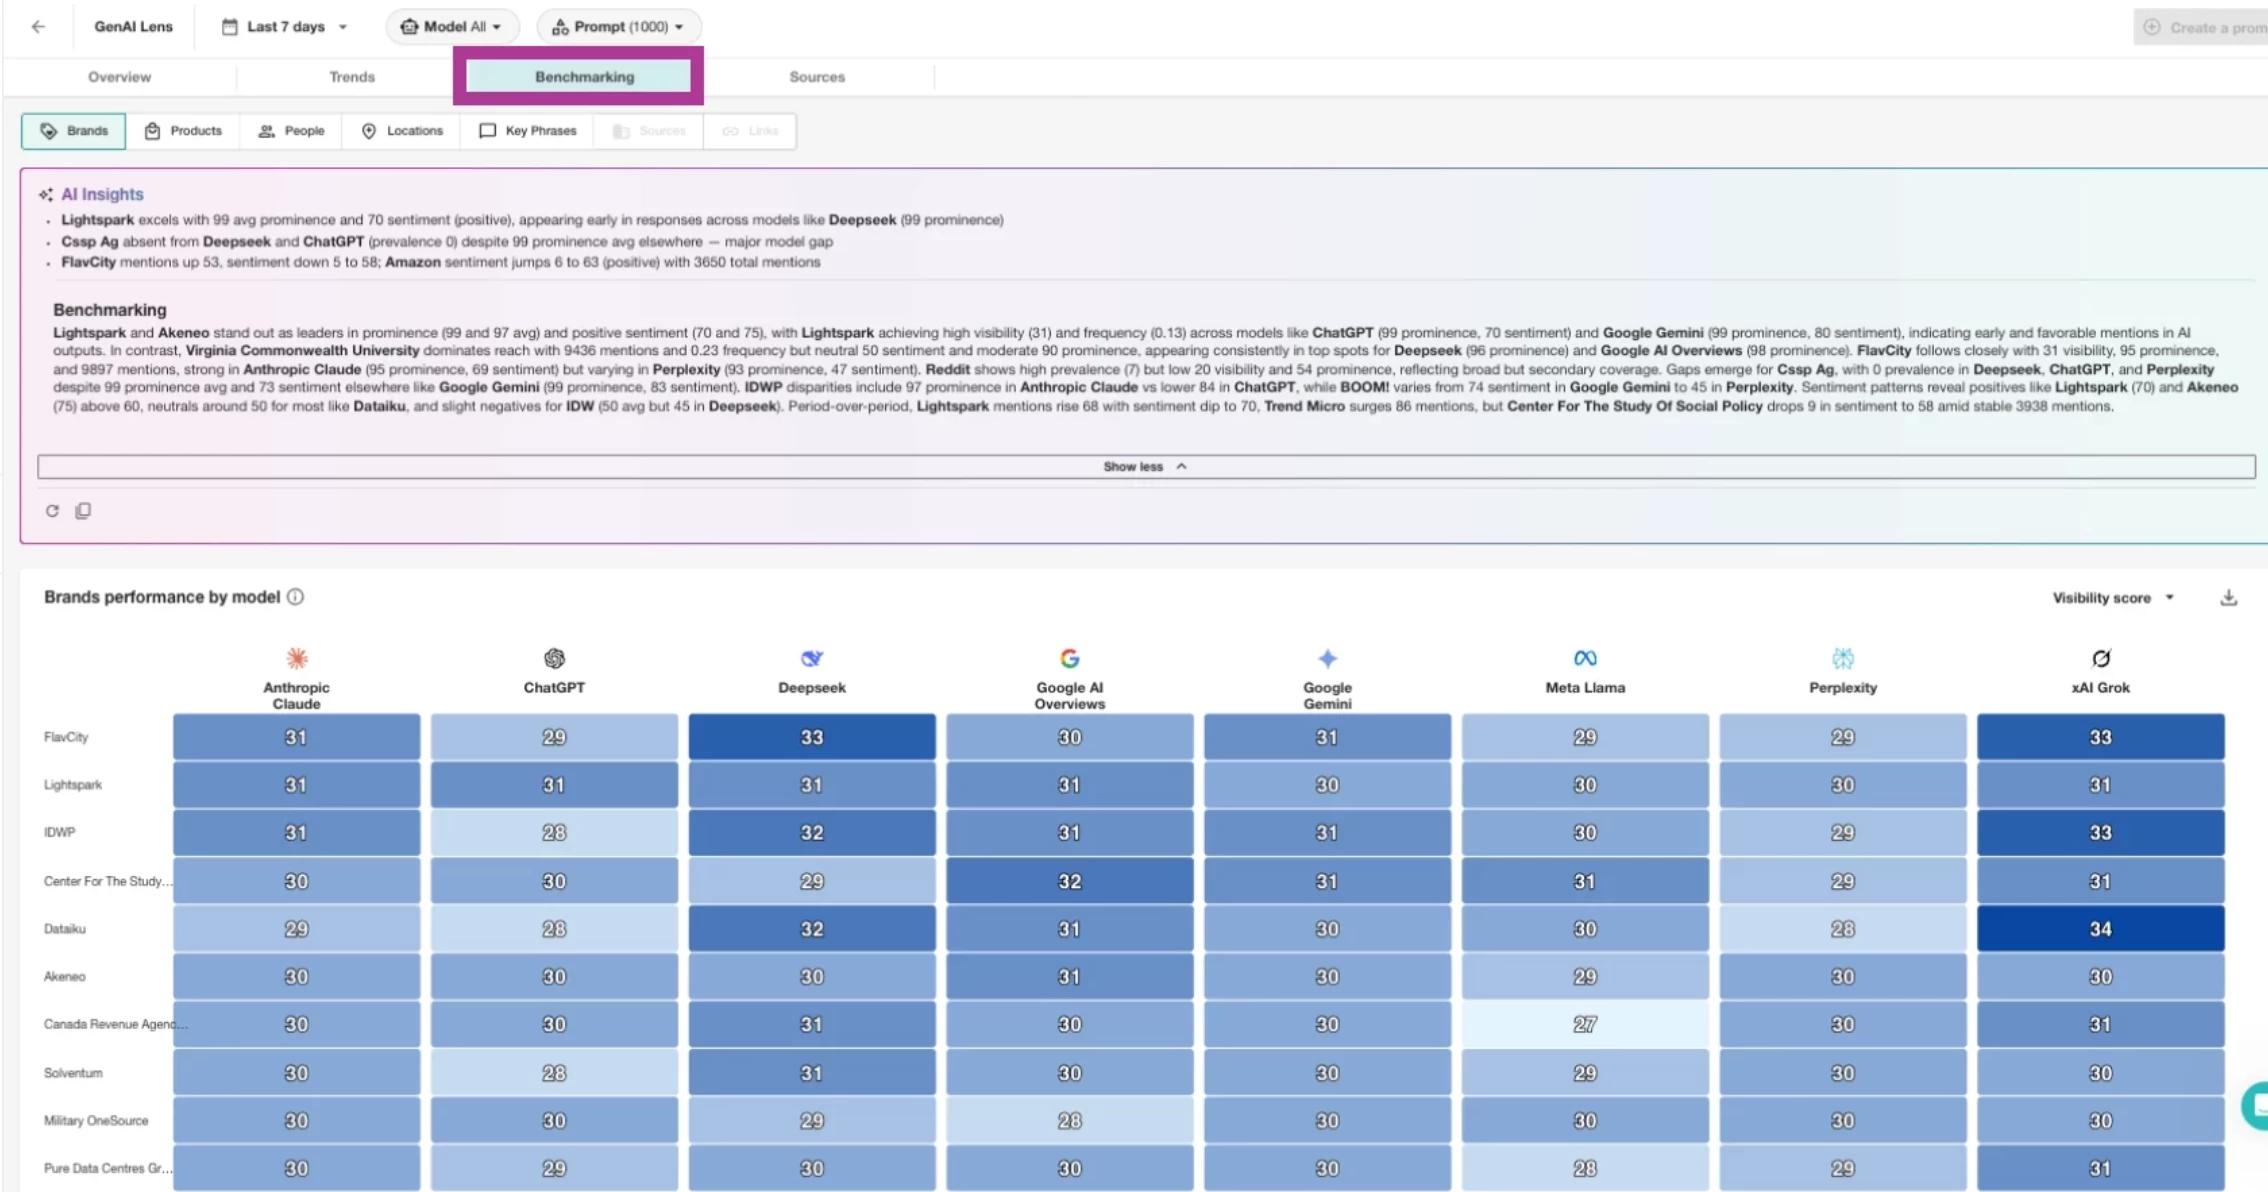Image resolution: width=2268 pixels, height=1192 pixels.
Task: Click the Anthropic Claude logo icon
Action: point(297,658)
